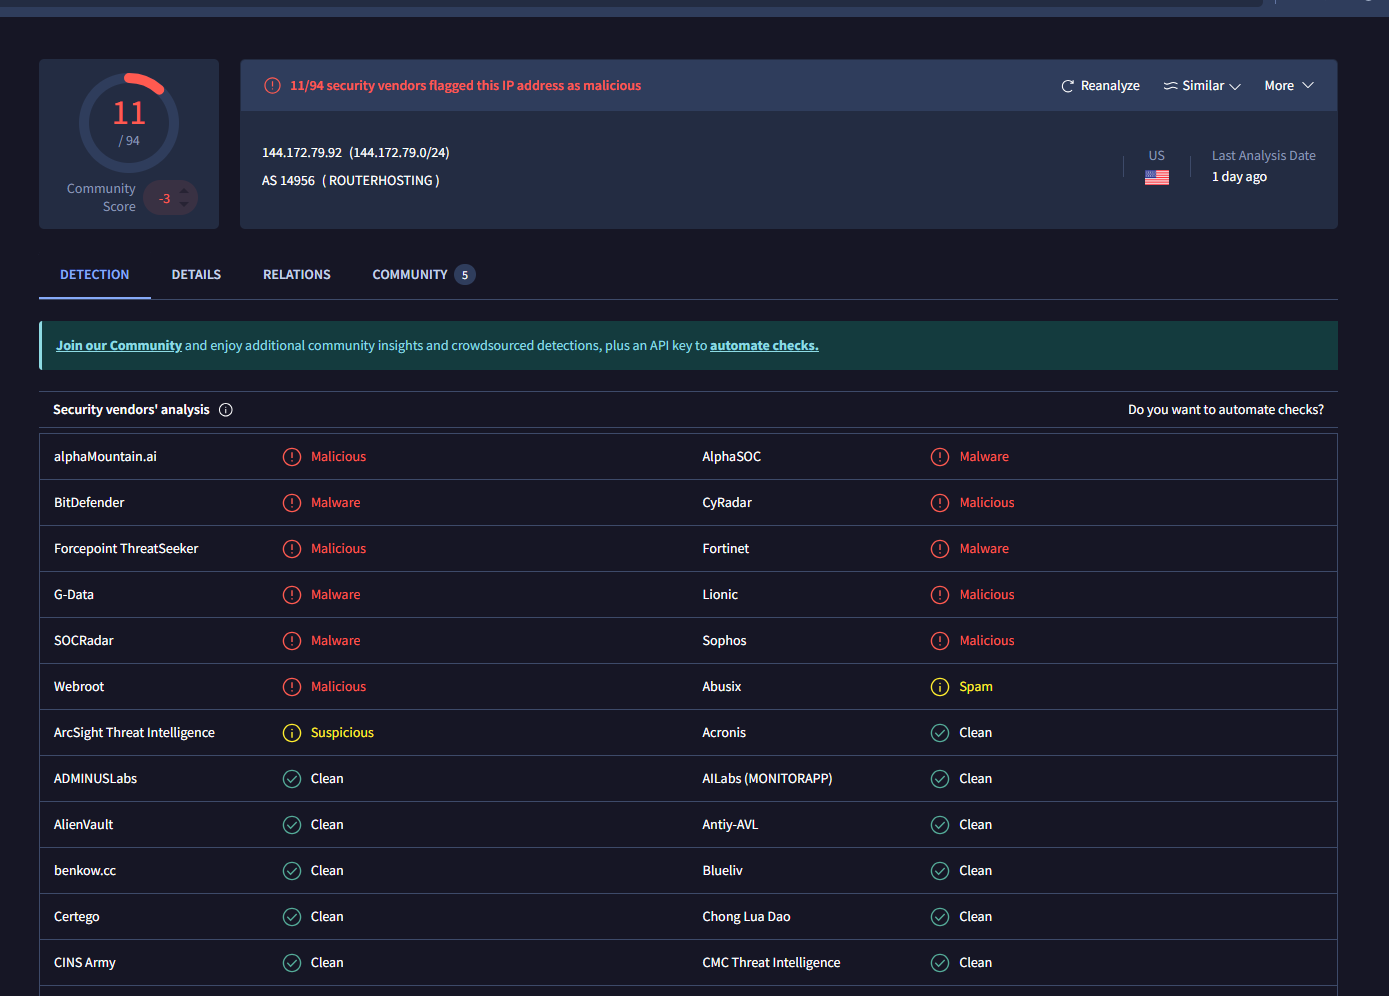Click the ROUTERHOSTING owner name
This screenshot has width=1389, height=996.
click(381, 181)
